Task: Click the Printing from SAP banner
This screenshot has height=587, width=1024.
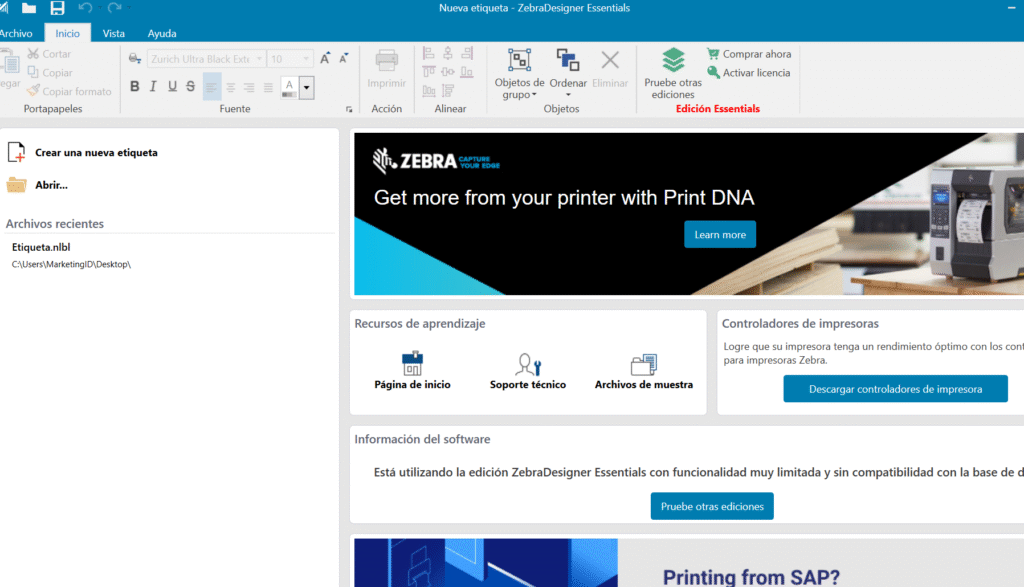Action: tap(689, 563)
